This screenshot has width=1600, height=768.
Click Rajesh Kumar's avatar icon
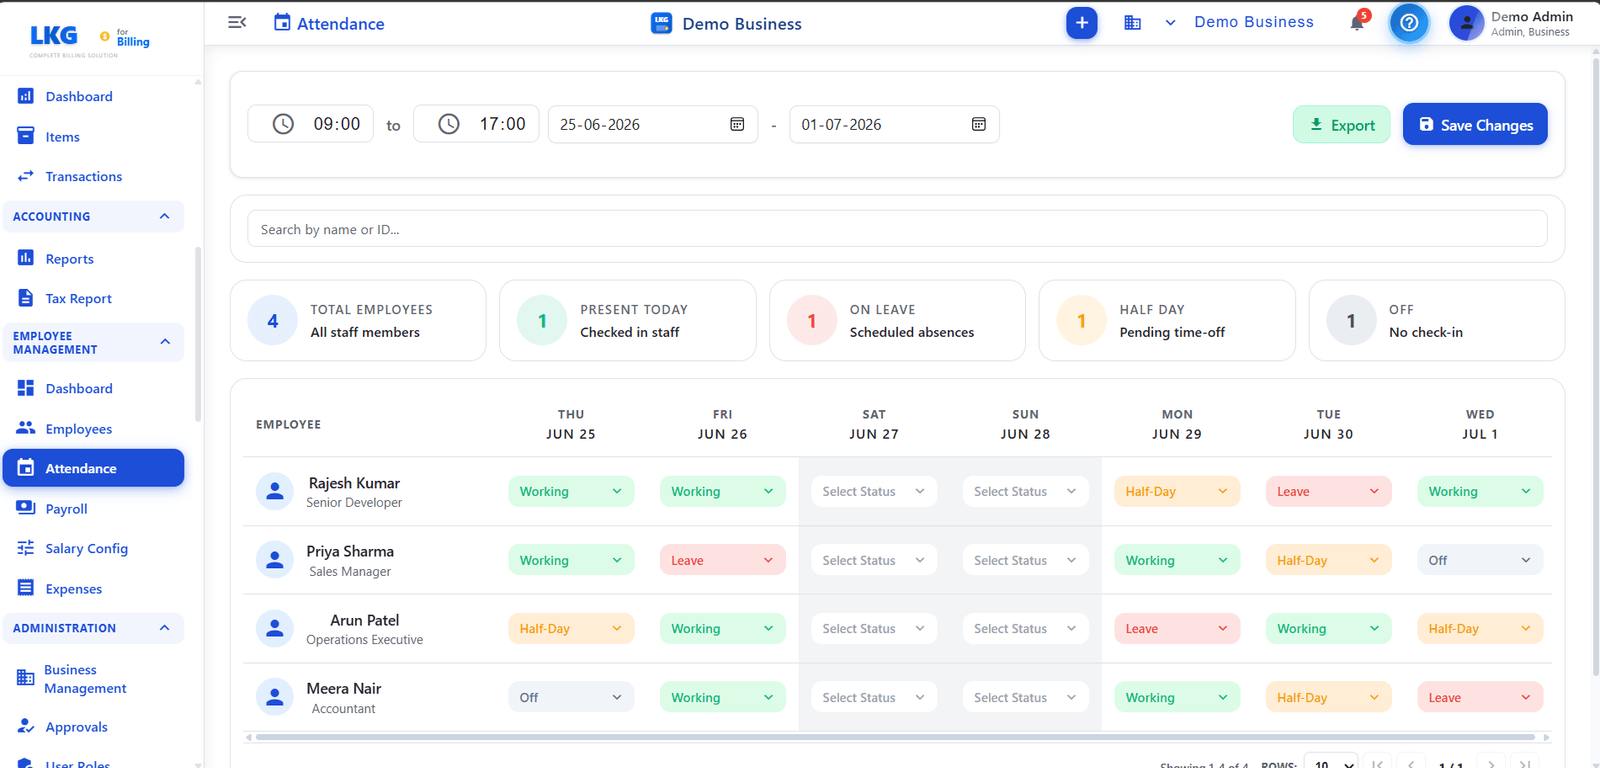274,491
